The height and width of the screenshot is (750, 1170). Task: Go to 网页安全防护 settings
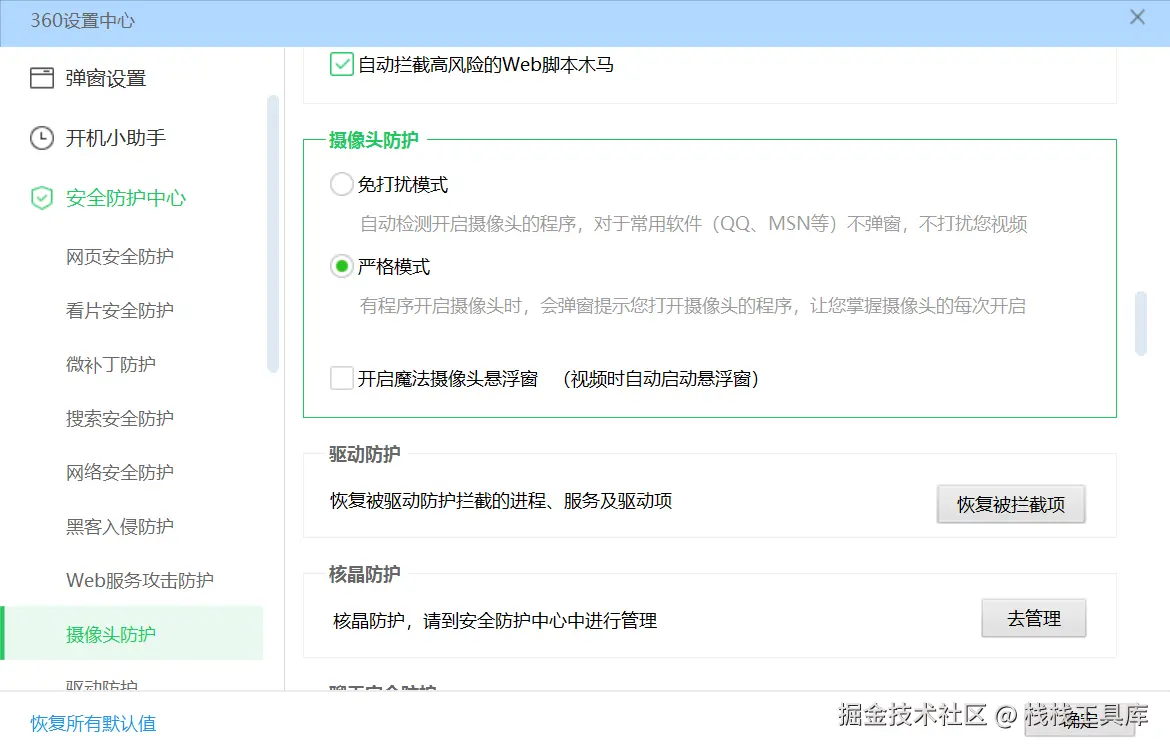(120, 257)
